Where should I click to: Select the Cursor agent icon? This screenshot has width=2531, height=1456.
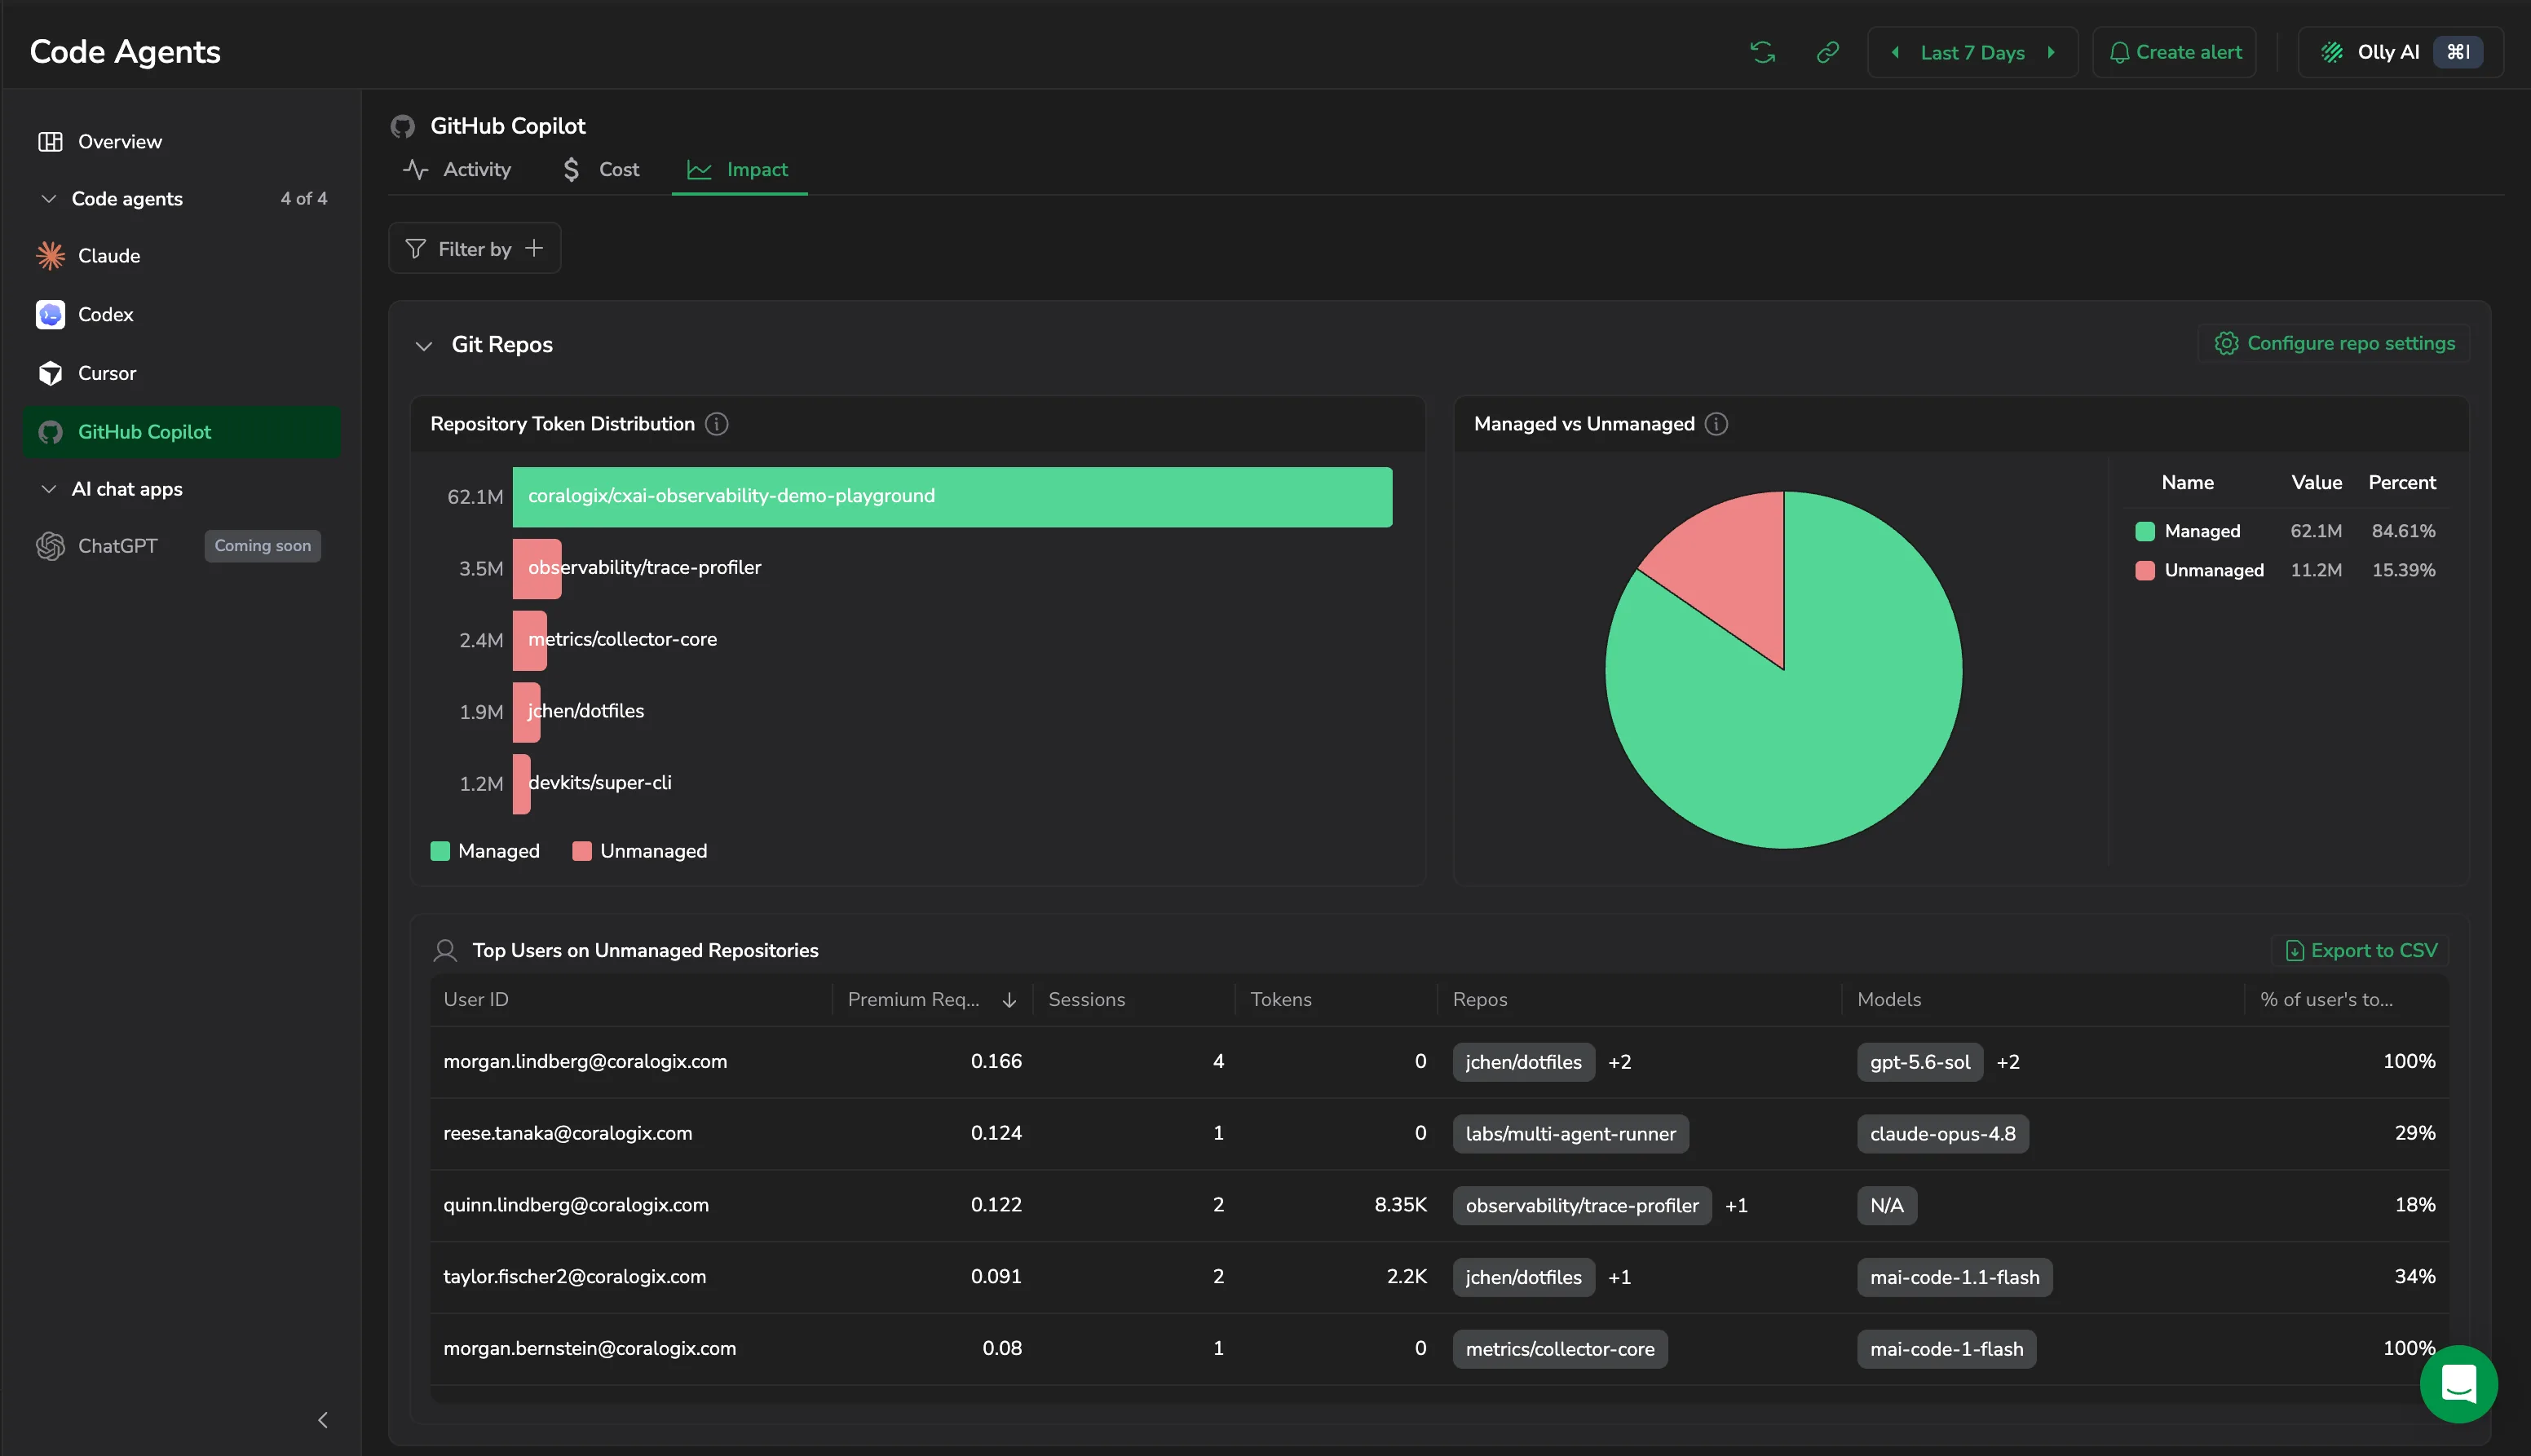tap(50, 373)
